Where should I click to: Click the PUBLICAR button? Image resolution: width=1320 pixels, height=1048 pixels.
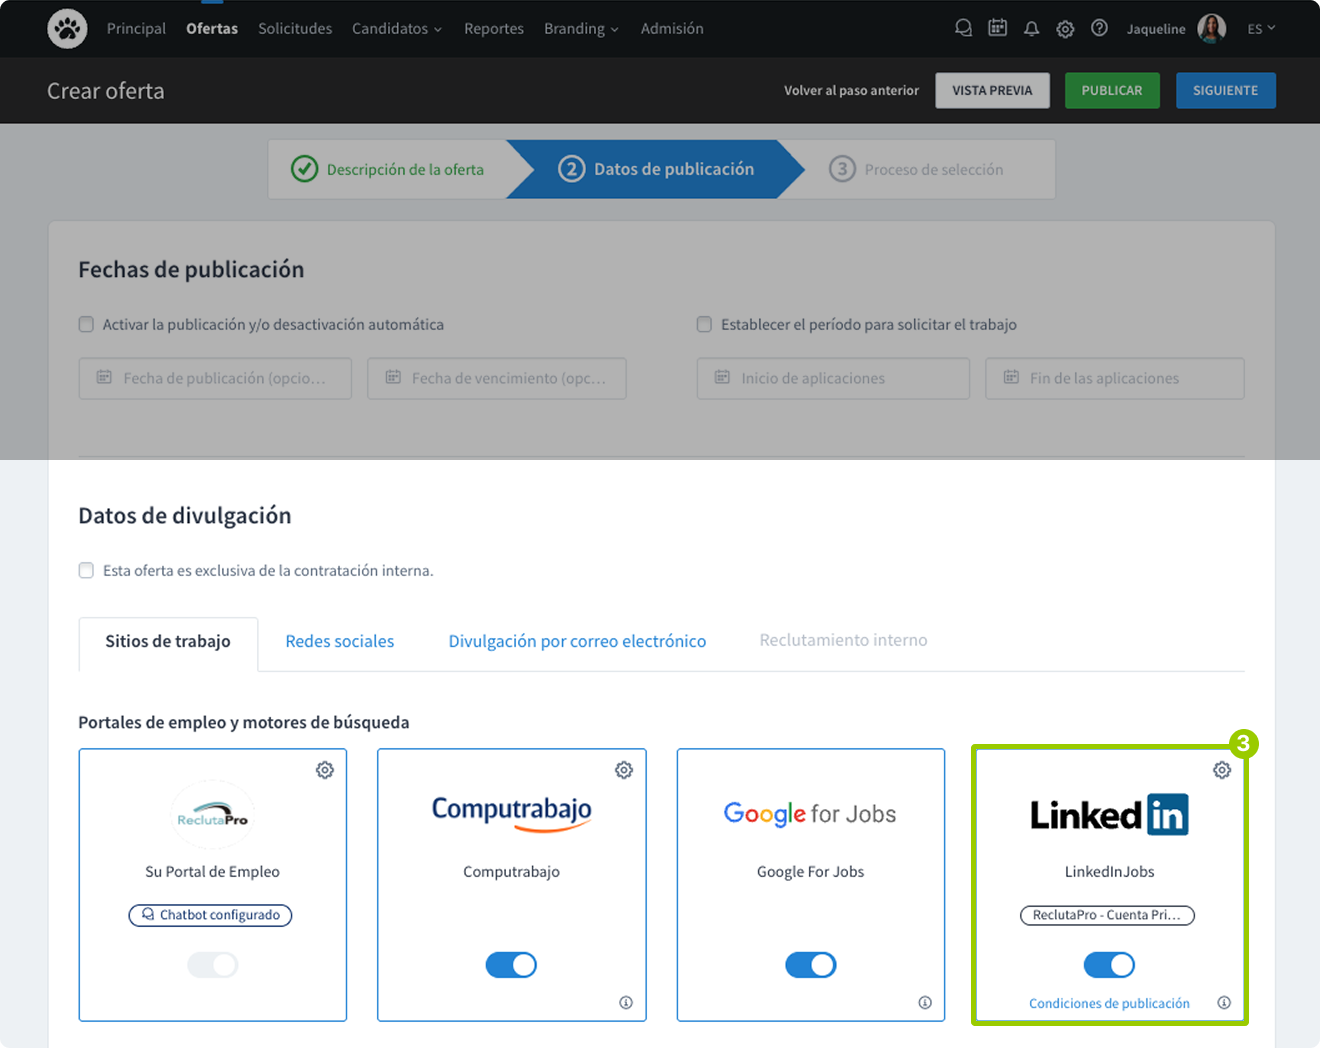1112,90
